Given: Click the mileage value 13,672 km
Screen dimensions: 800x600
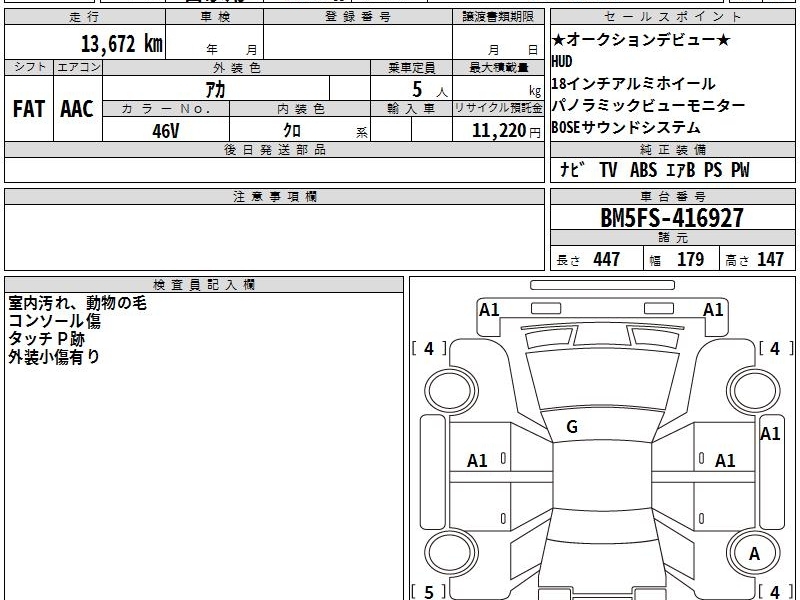Looking at the screenshot, I should (121, 43).
